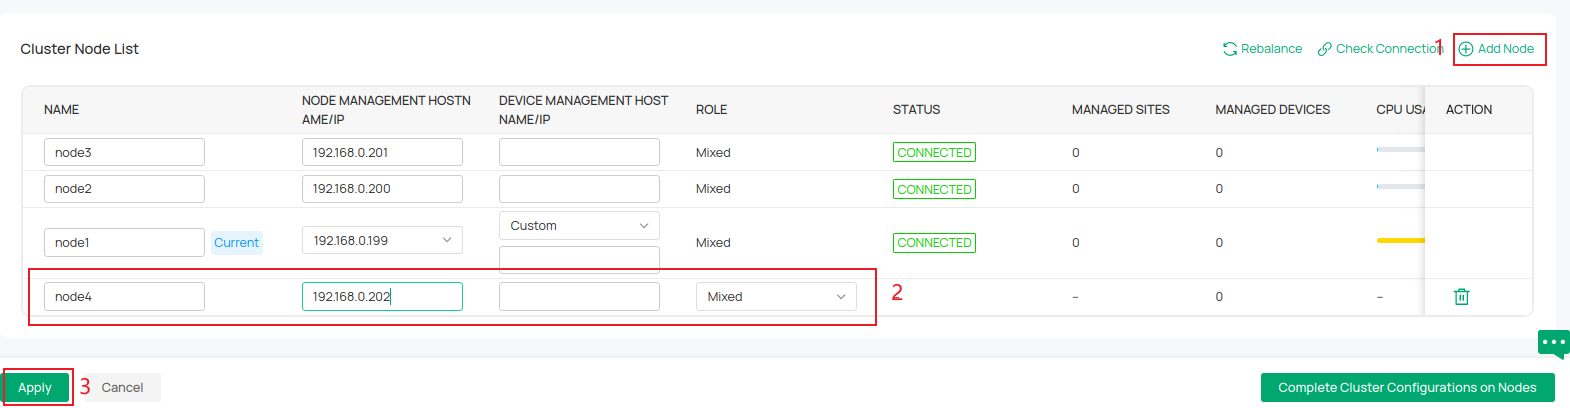This screenshot has width=1570, height=408.
Task: Click the node3 CPU usage bar
Action: 1400,150
